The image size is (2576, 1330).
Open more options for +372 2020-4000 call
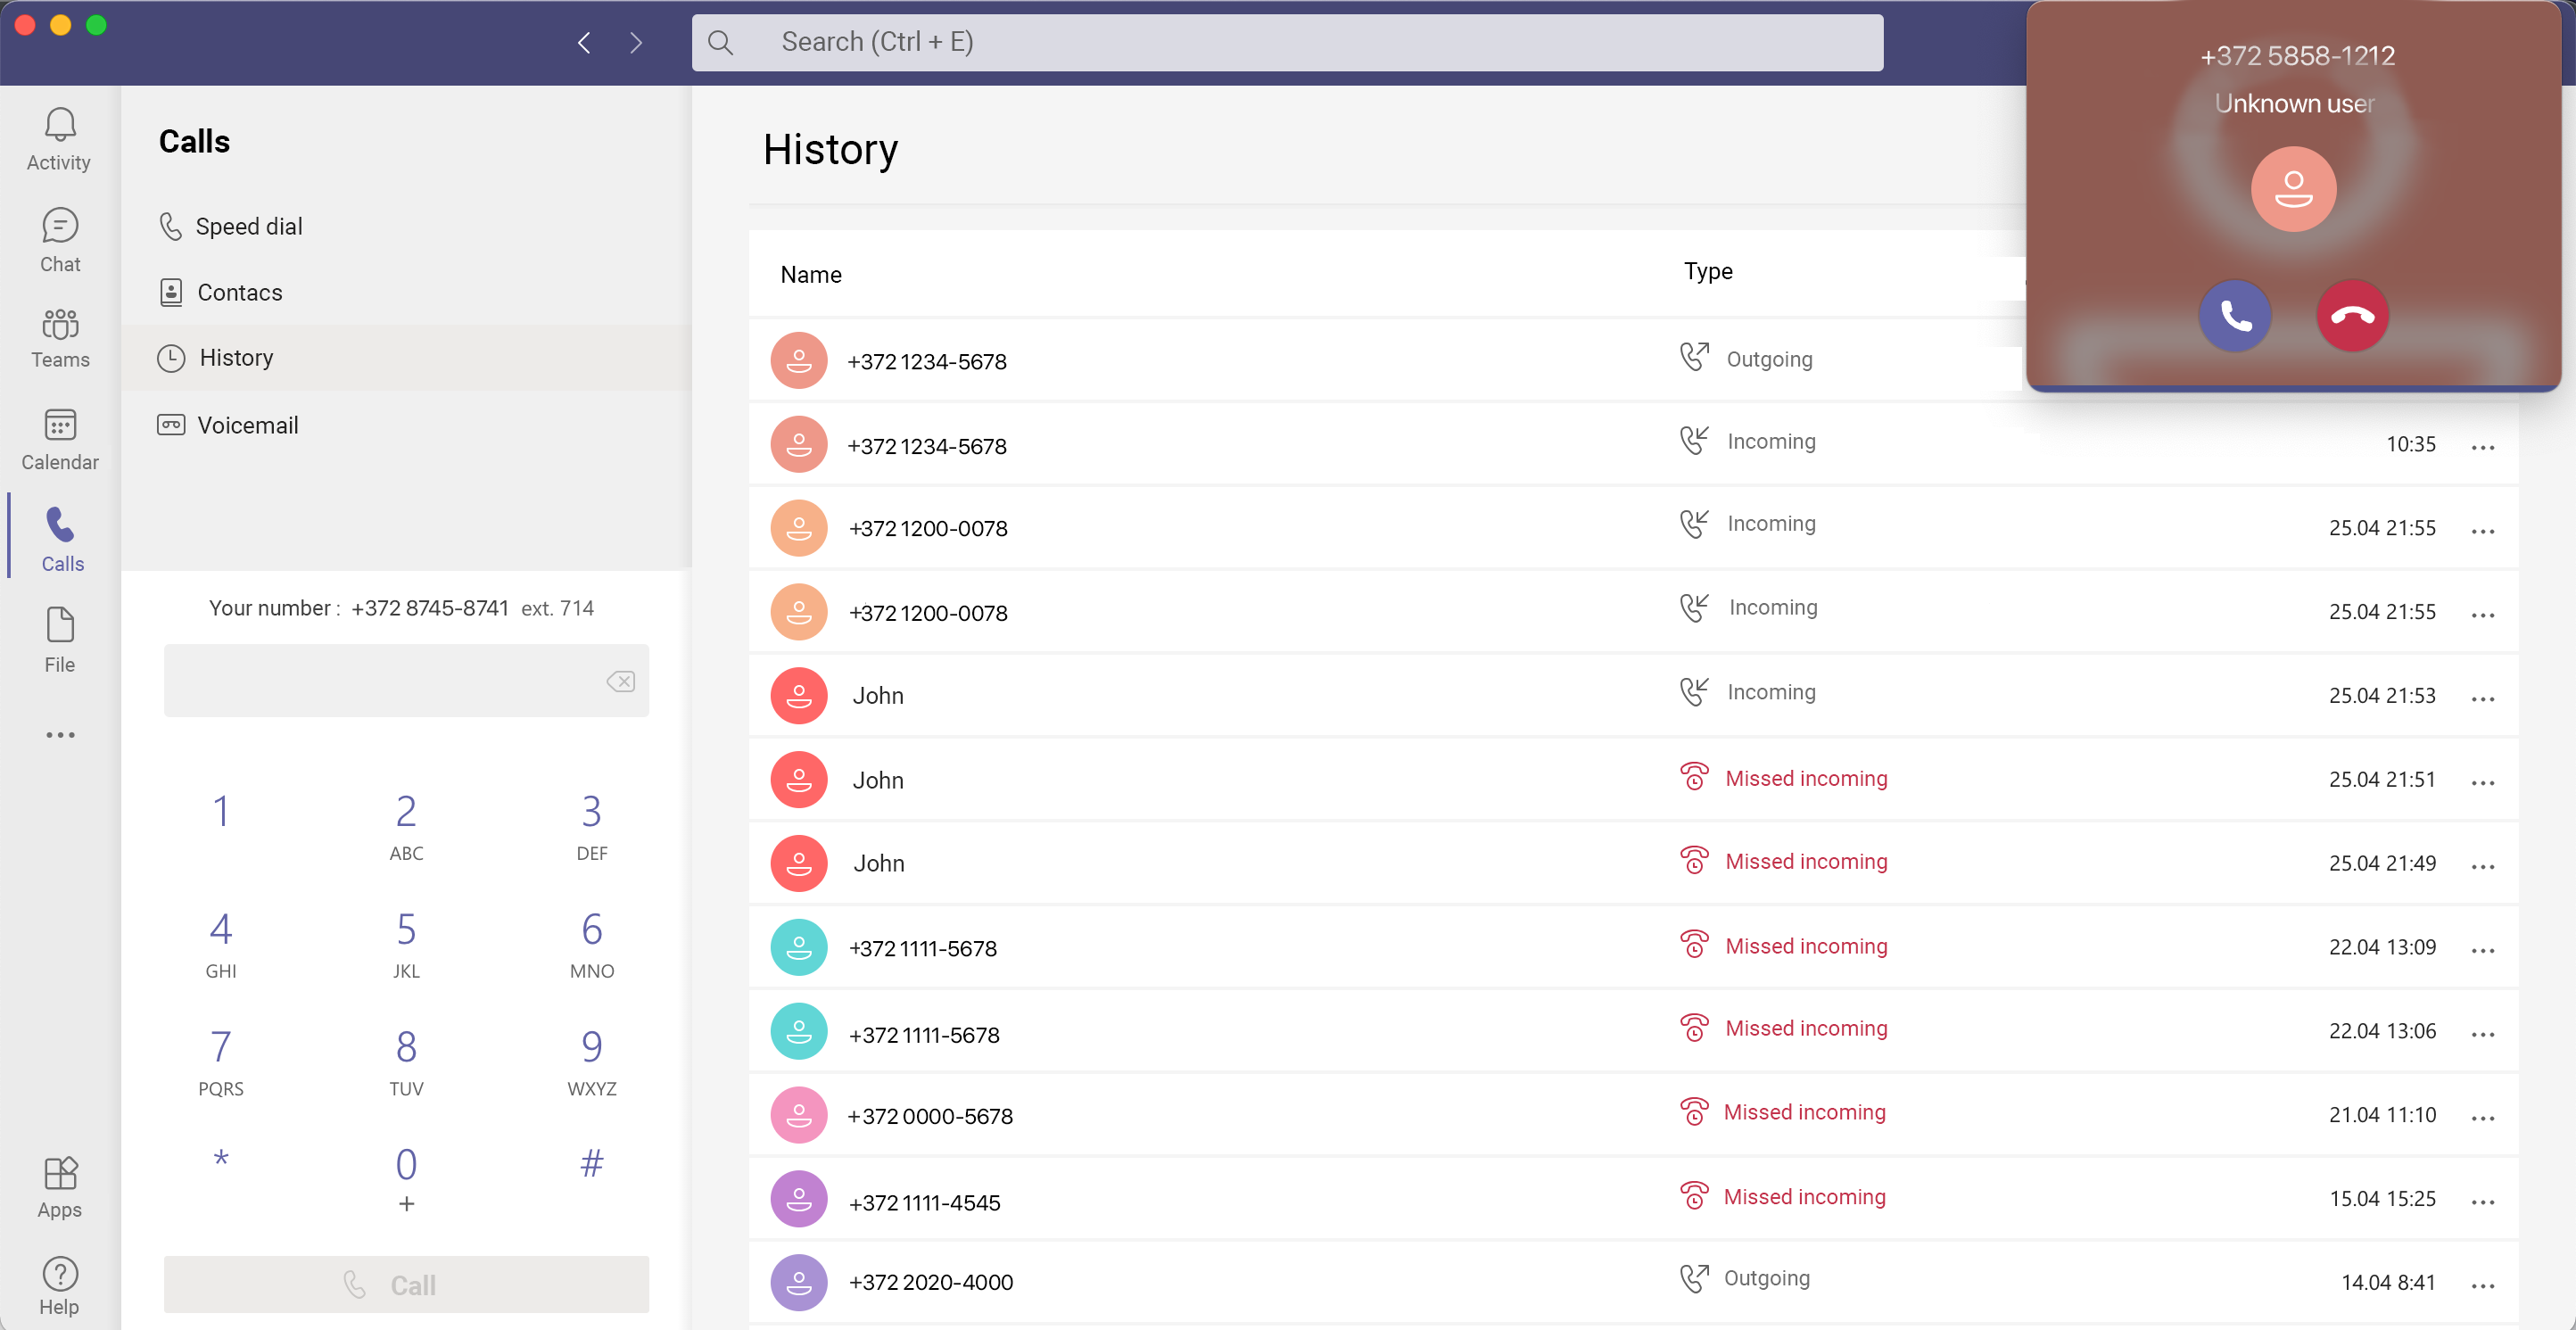(x=2482, y=1284)
